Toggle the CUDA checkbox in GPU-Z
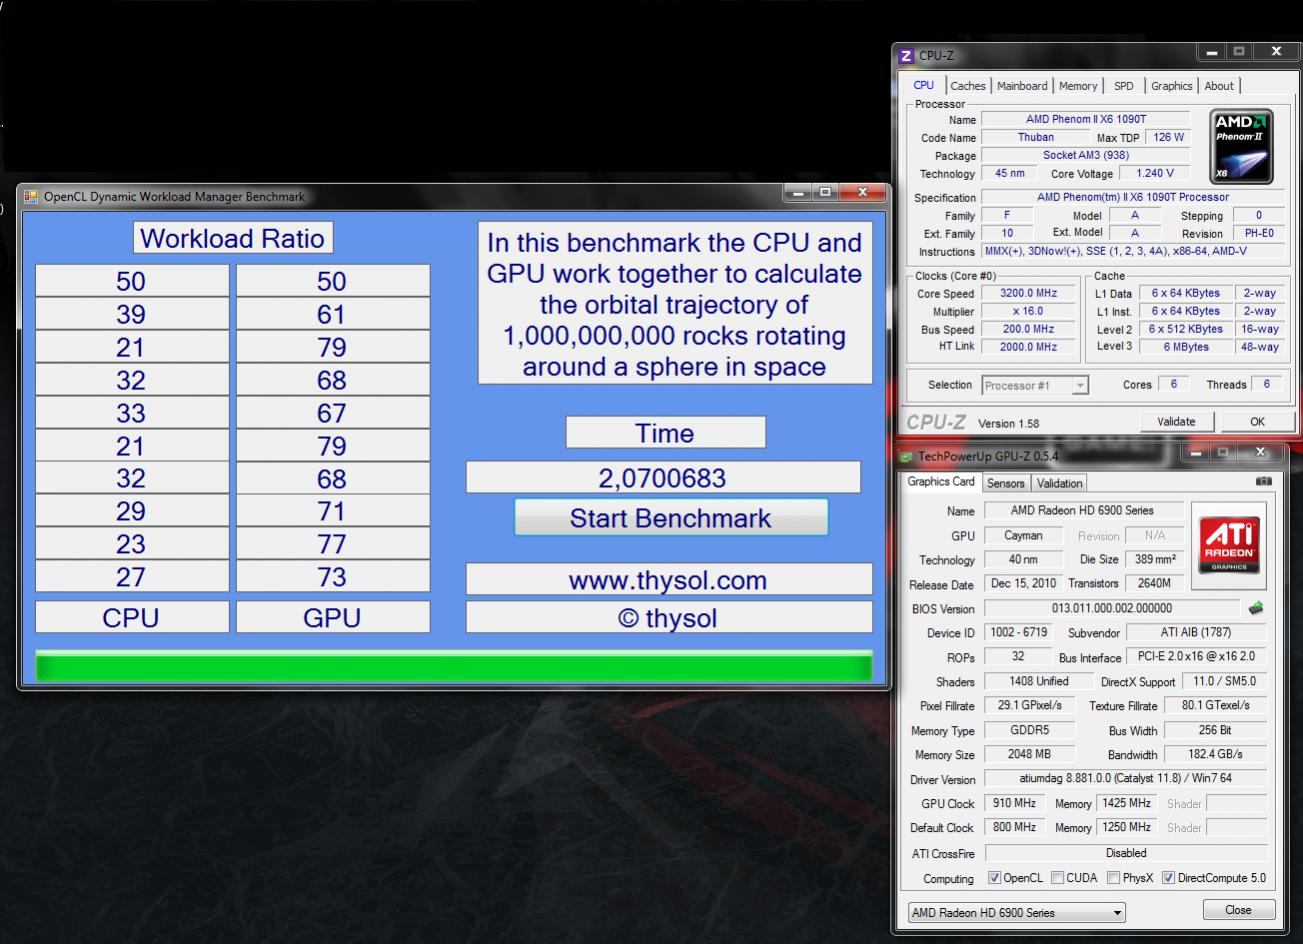This screenshot has height=944, width=1303. pos(1057,878)
